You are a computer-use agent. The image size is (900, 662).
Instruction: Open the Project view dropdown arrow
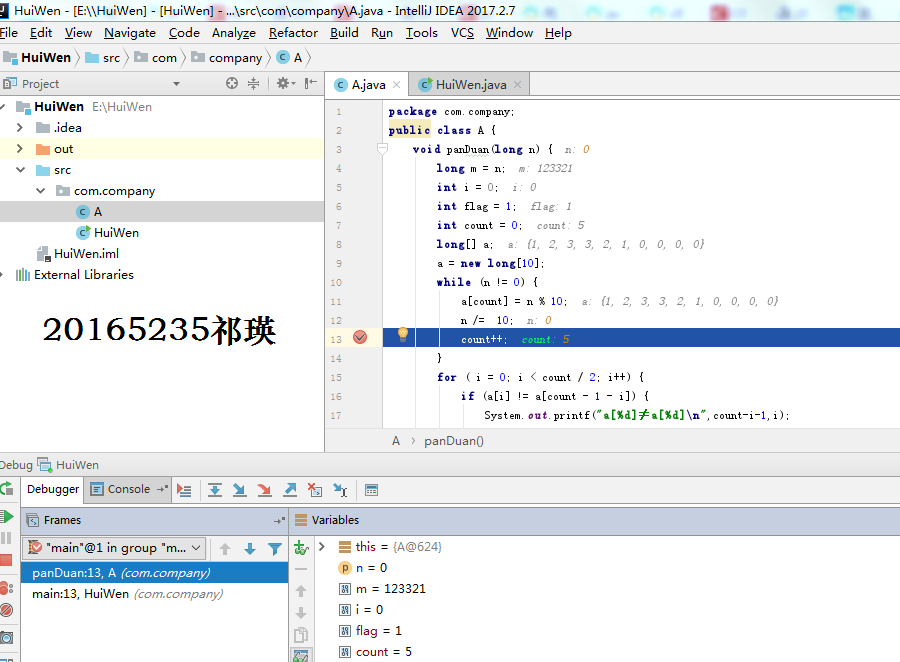pyautogui.click(x=176, y=84)
